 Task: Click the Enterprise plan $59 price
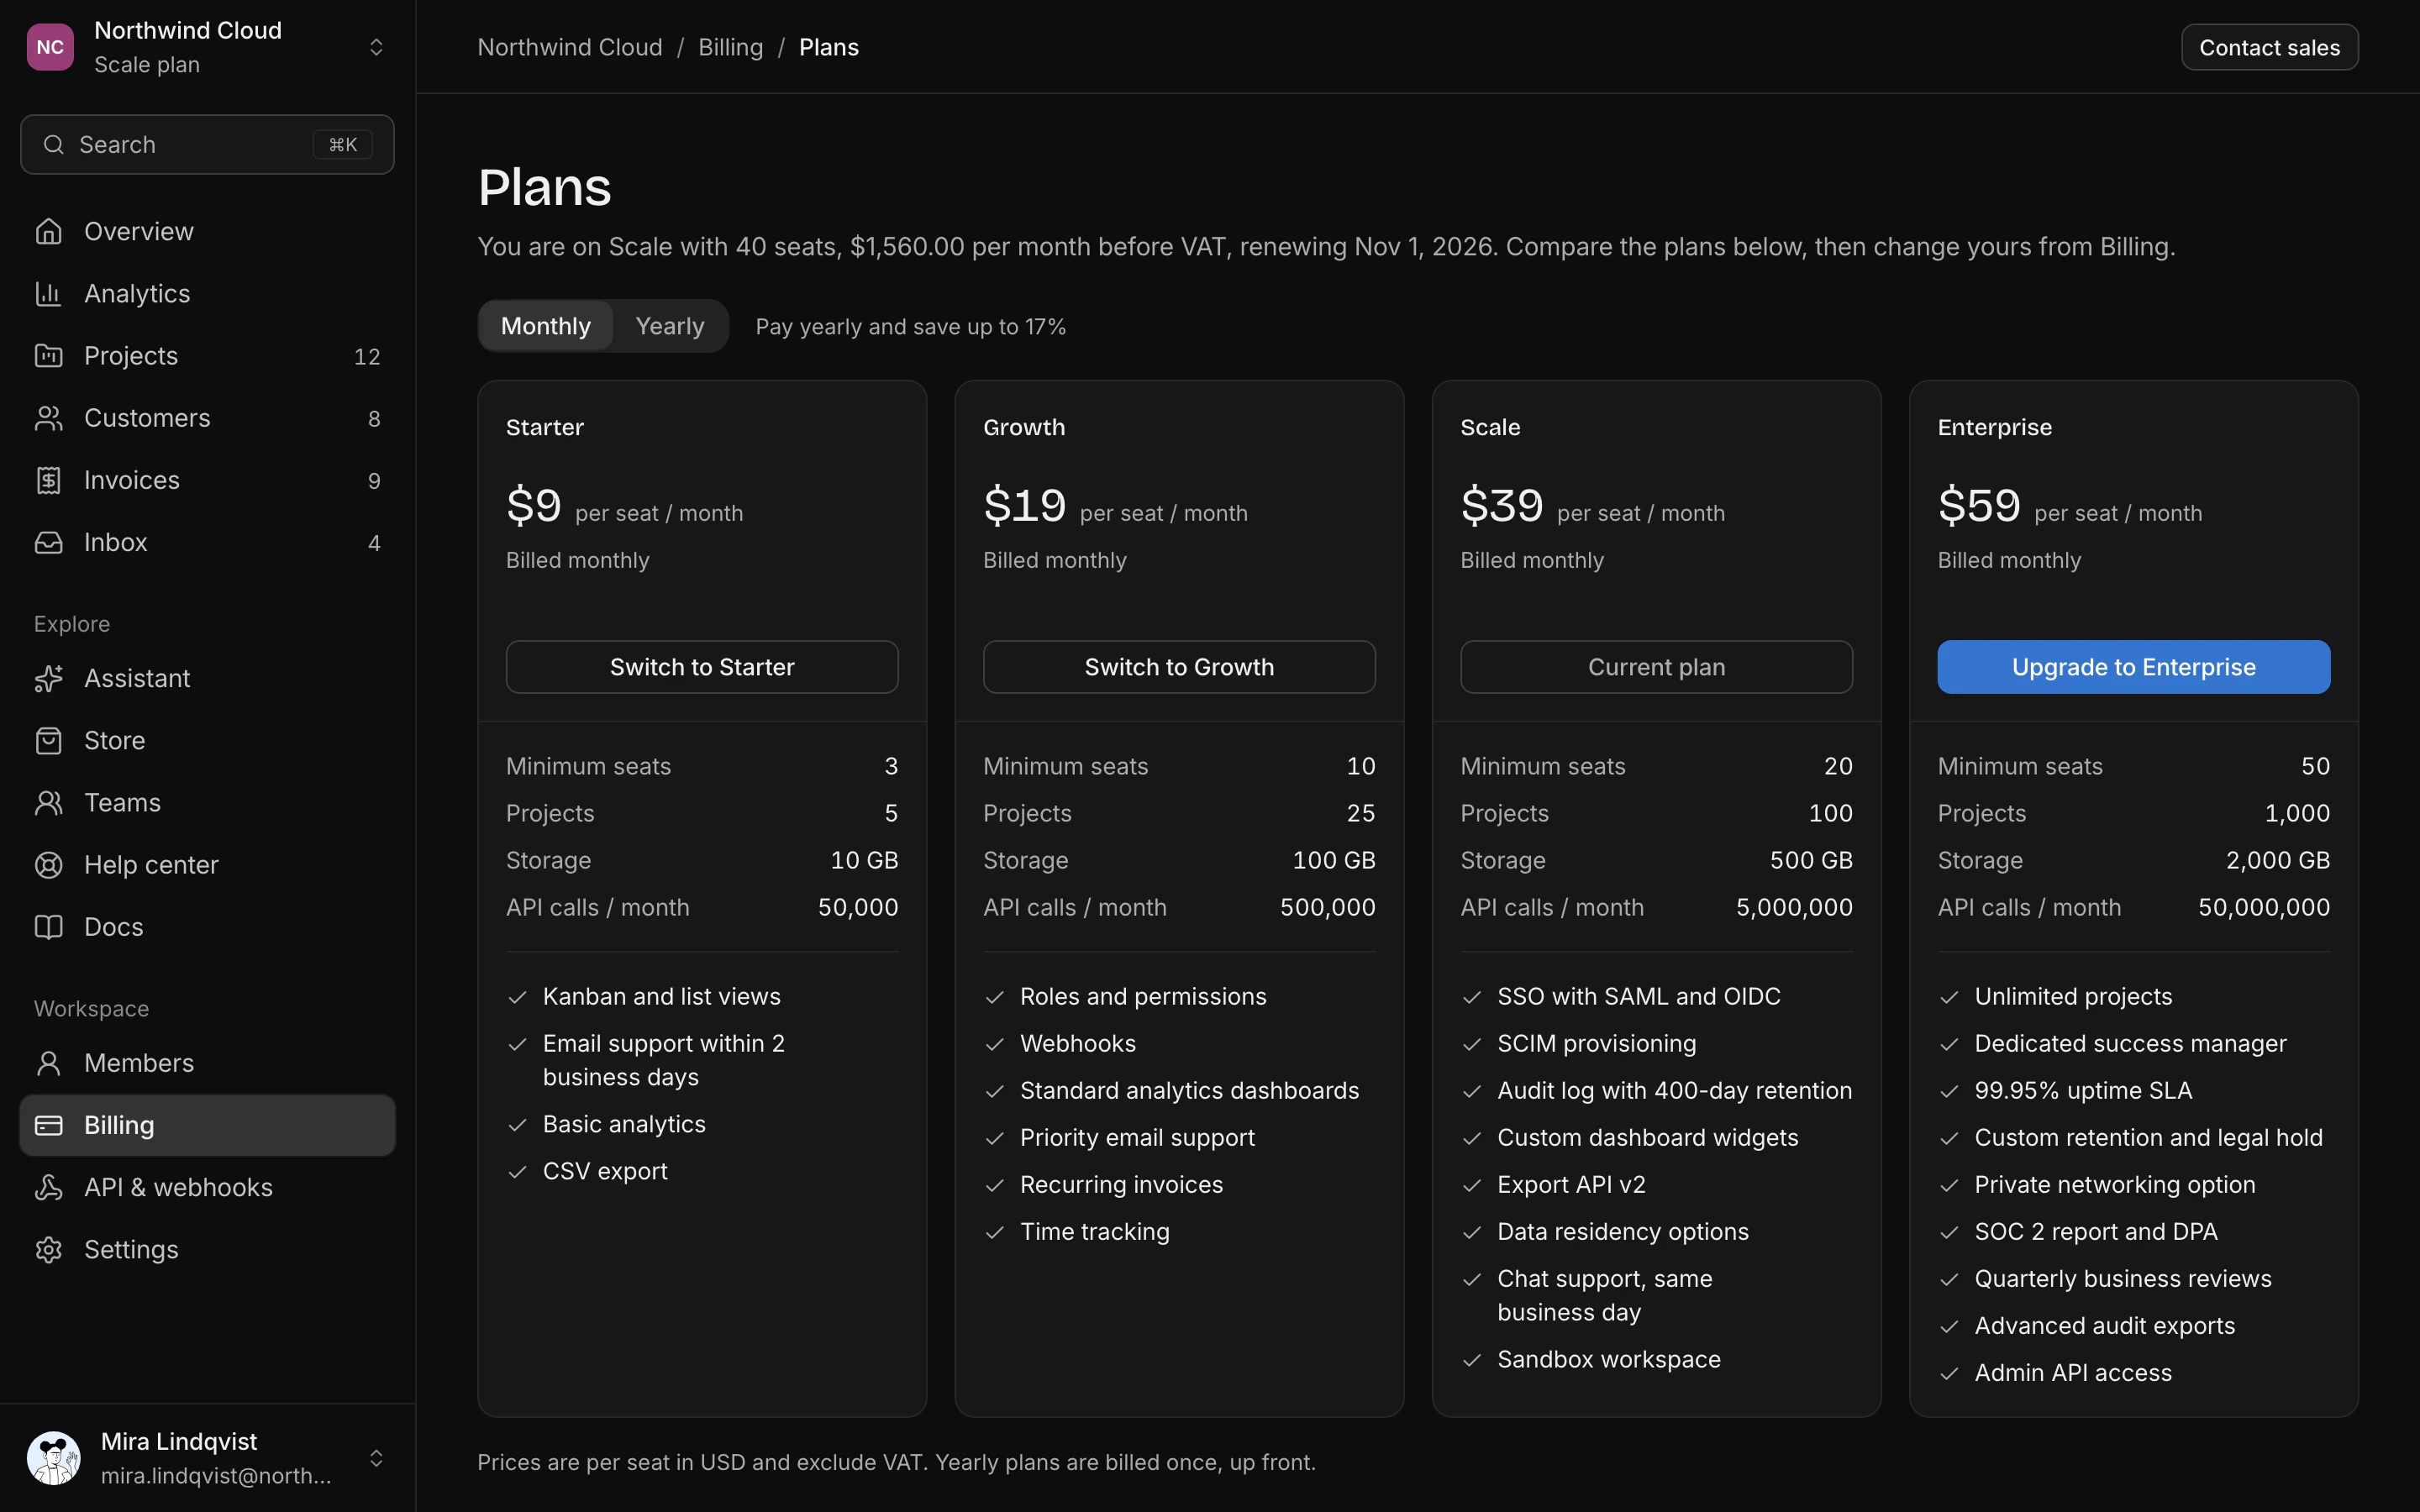coord(1979,506)
